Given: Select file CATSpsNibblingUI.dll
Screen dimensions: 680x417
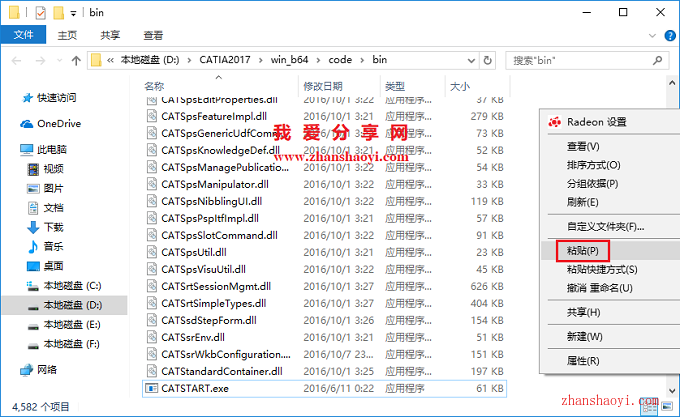Looking at the screenshot, I should (212, 201).
